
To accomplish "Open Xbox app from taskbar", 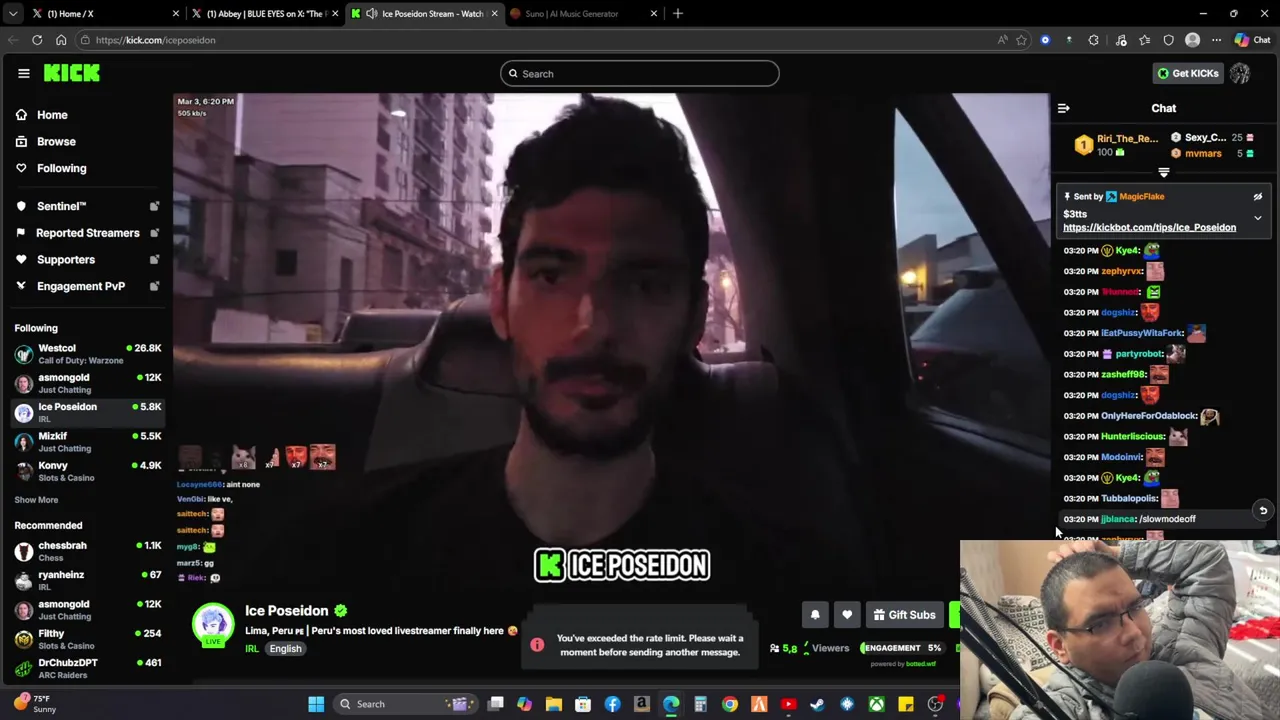I will 877,705.
